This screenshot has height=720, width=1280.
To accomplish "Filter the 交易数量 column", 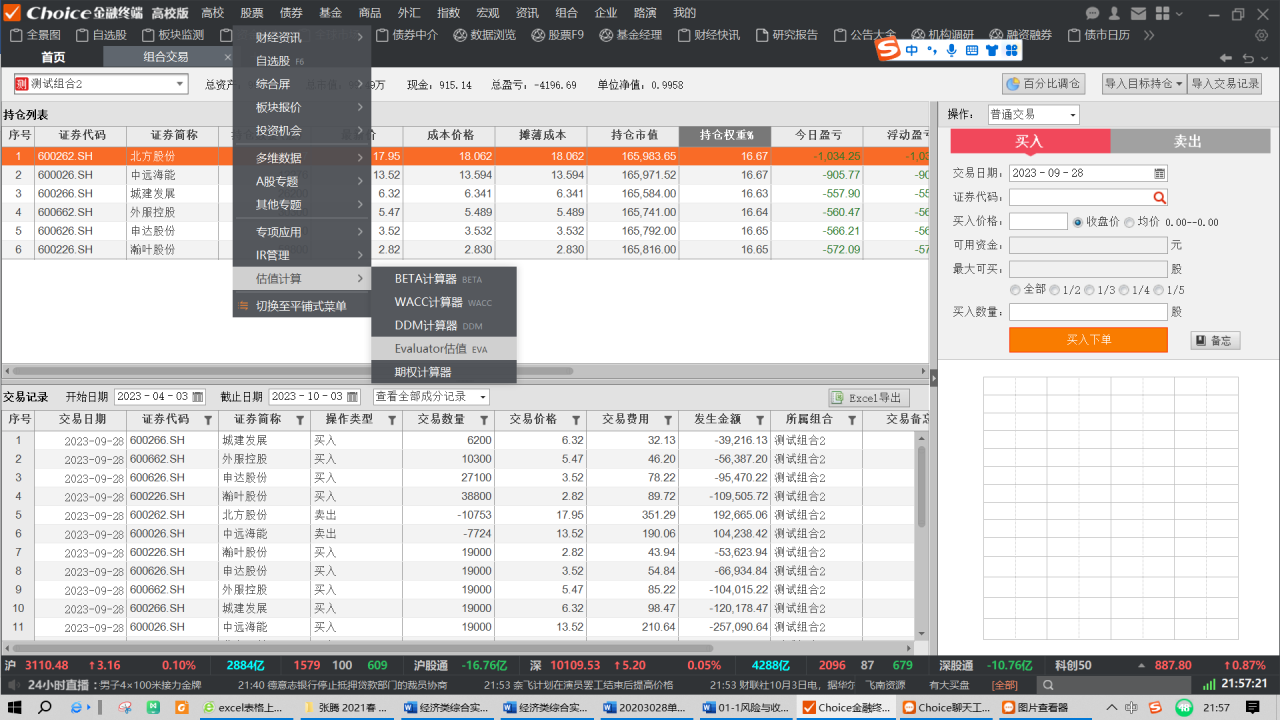I will coord(484,420).
